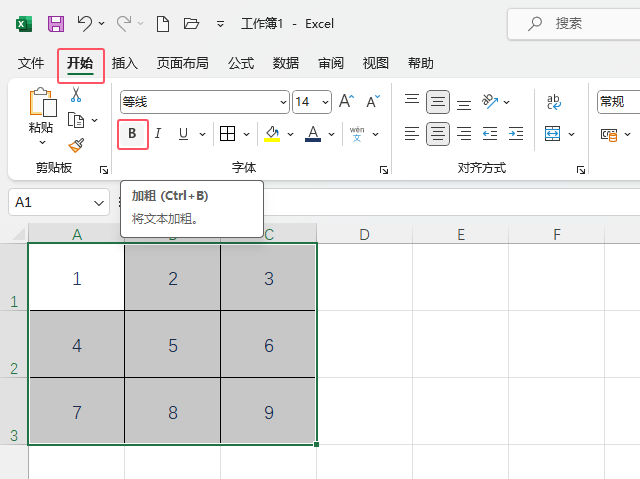The width and height of the screenshot is (640, 479).
Task: Decrease the indent
Action: tap(490, 134)
